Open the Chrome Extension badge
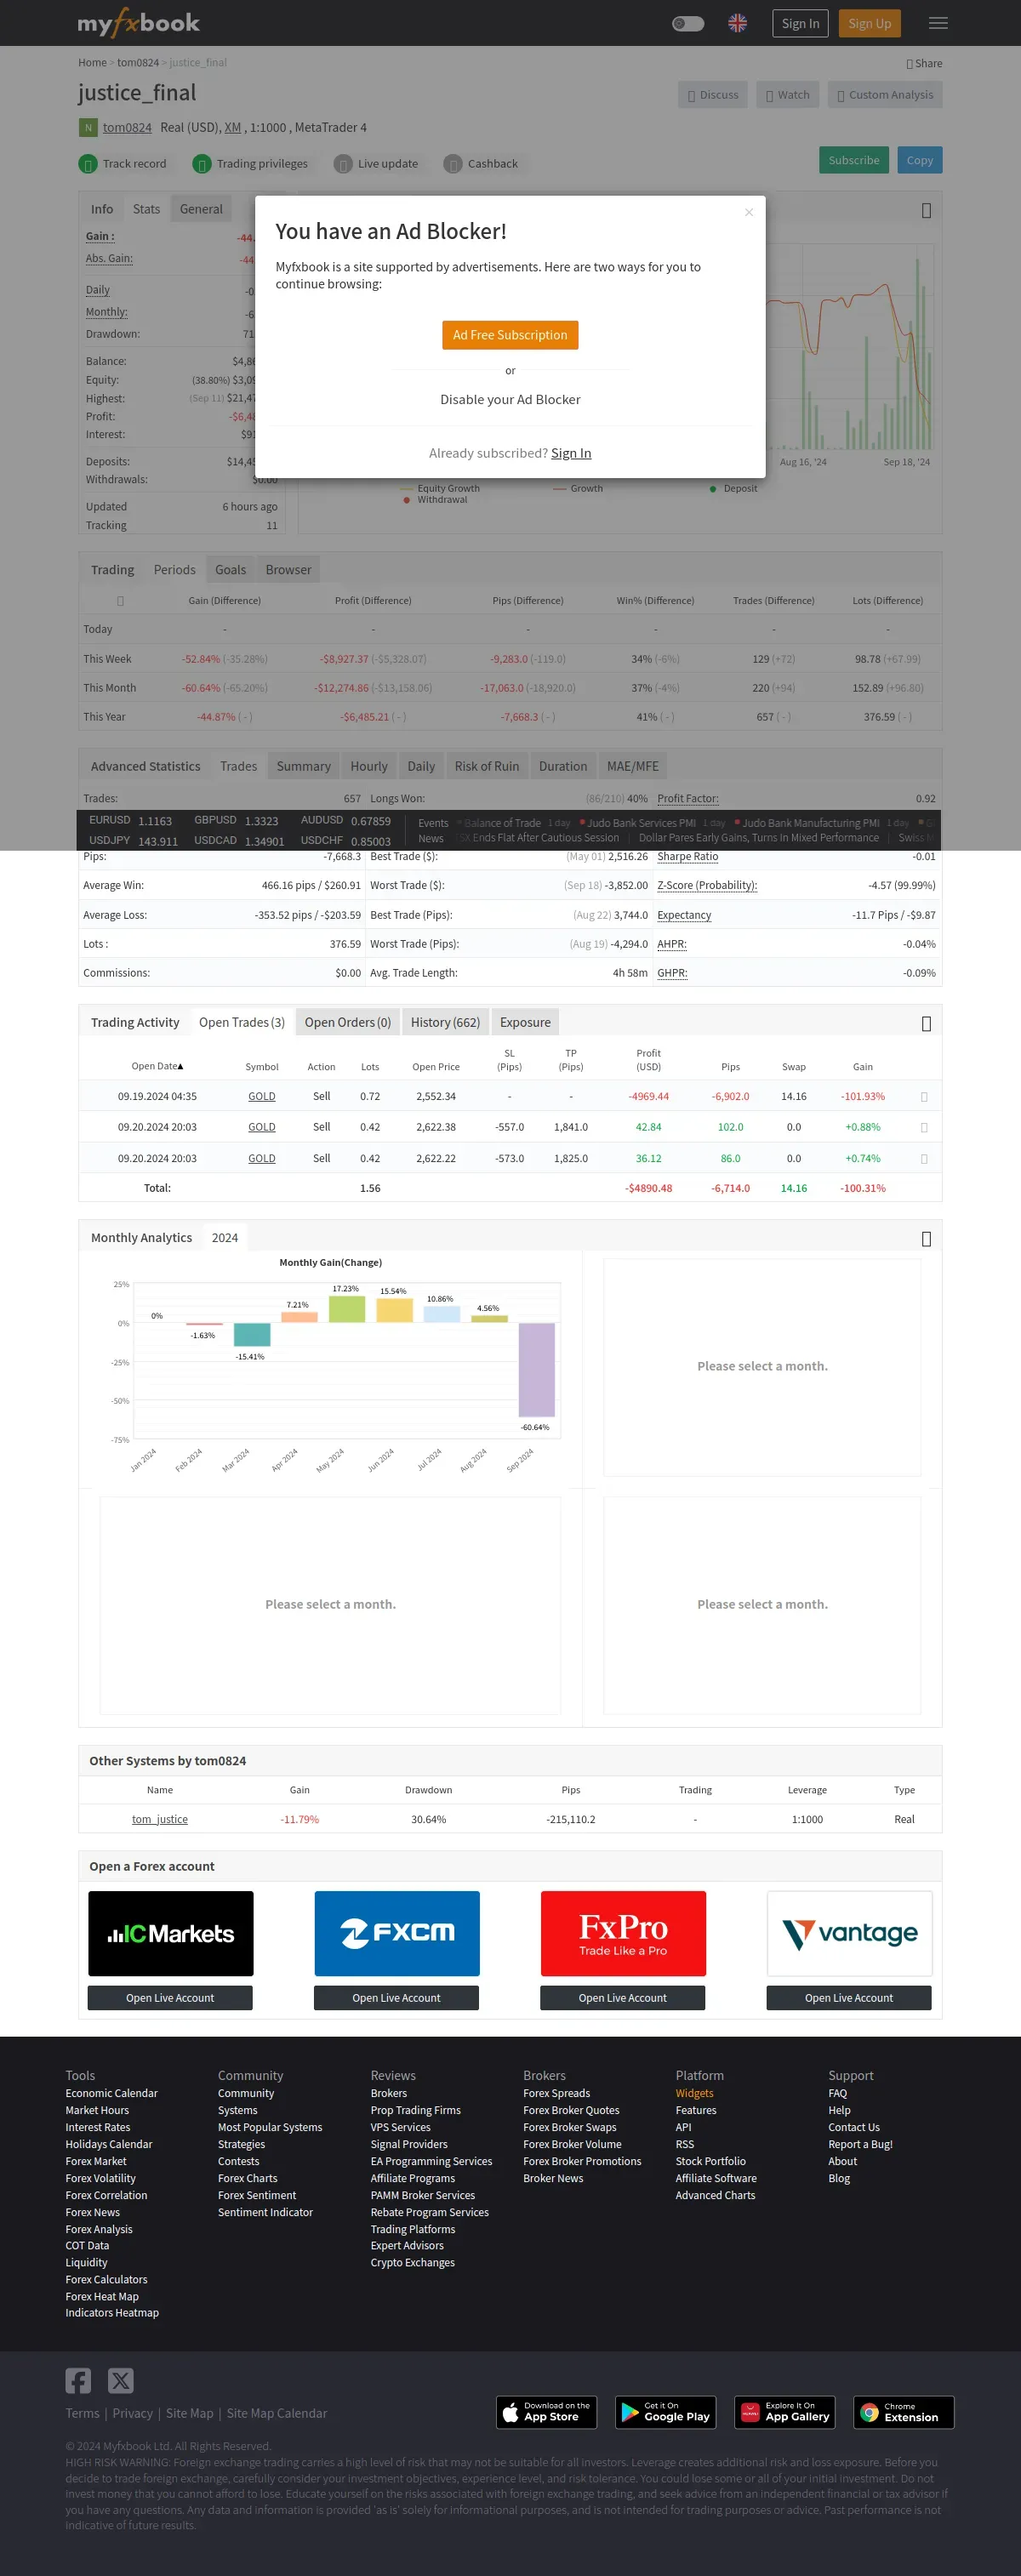This screenshot has width=1021, height=2576. (x=903, y=2412)
